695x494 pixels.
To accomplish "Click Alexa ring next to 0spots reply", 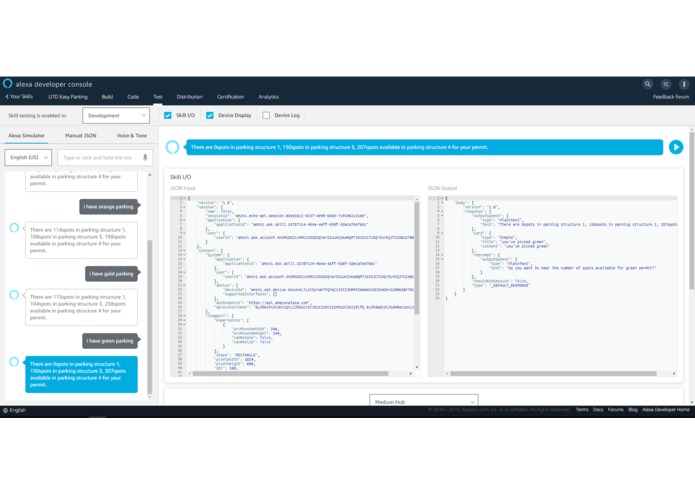I will click(14, 362).
